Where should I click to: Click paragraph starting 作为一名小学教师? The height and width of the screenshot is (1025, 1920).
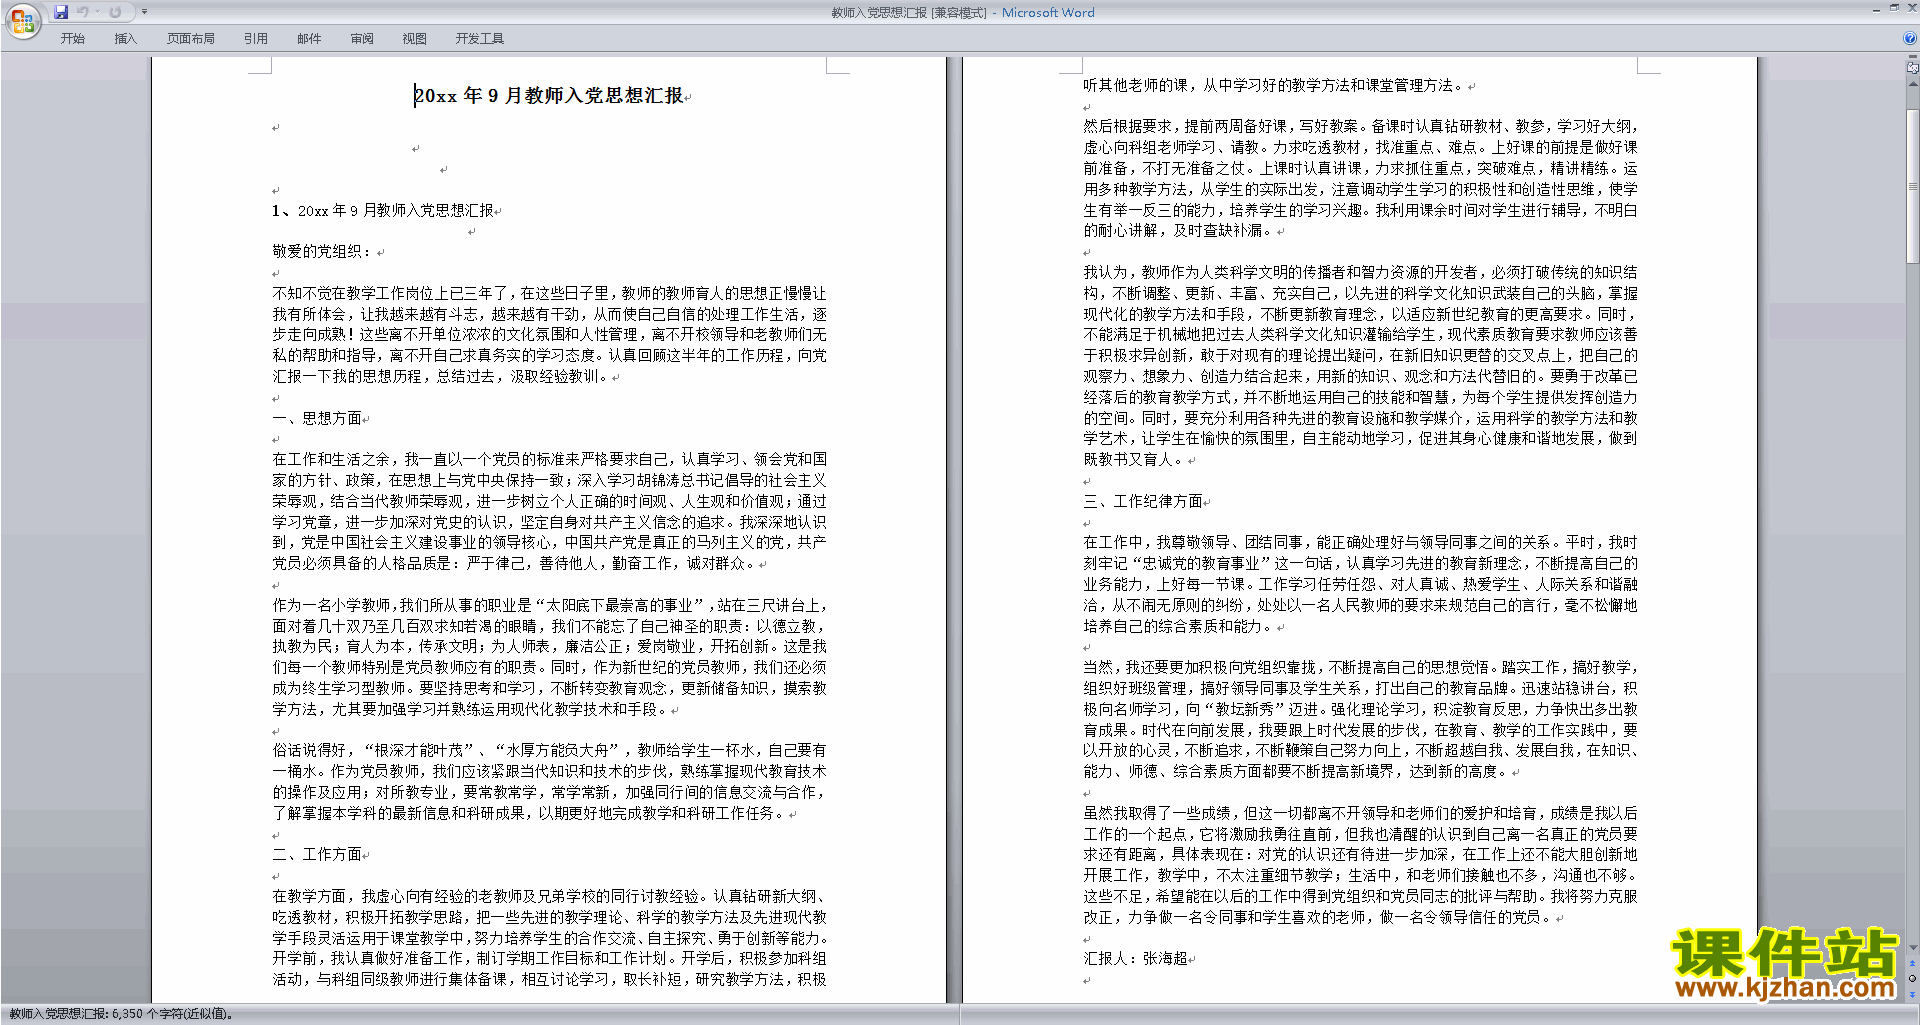click(x=549, y=657)
